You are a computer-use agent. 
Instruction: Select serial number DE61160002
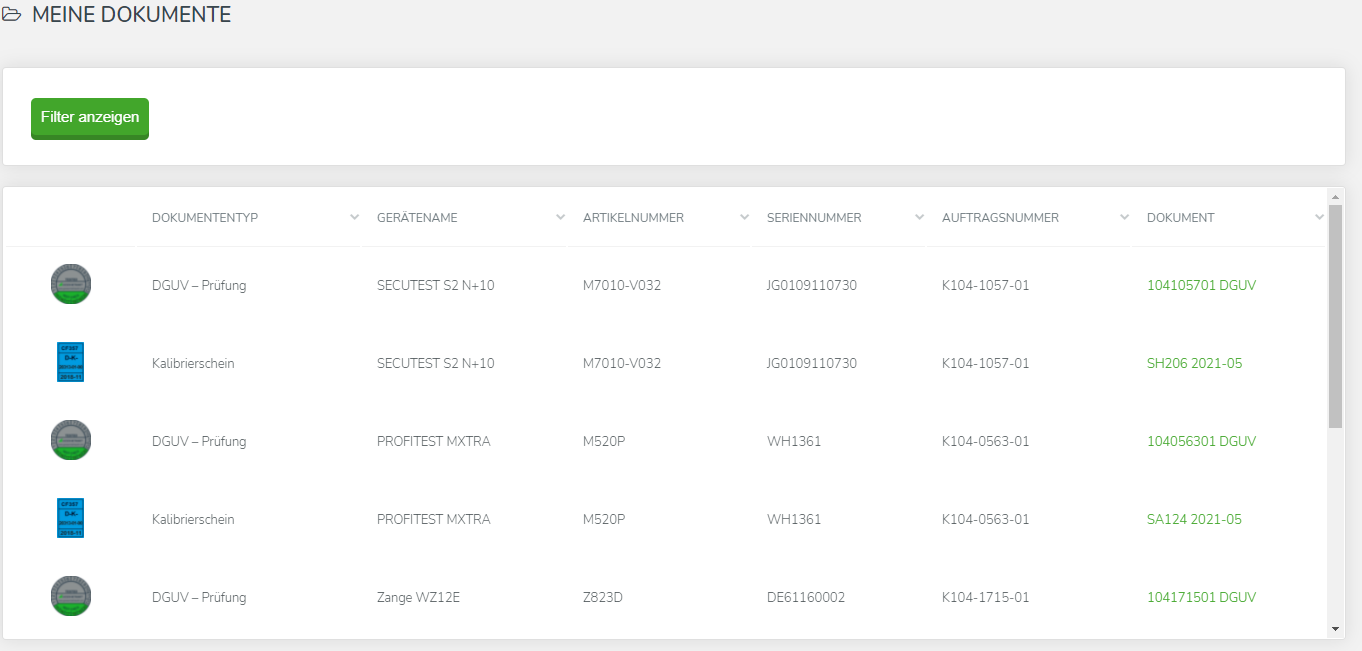point(806,597)
